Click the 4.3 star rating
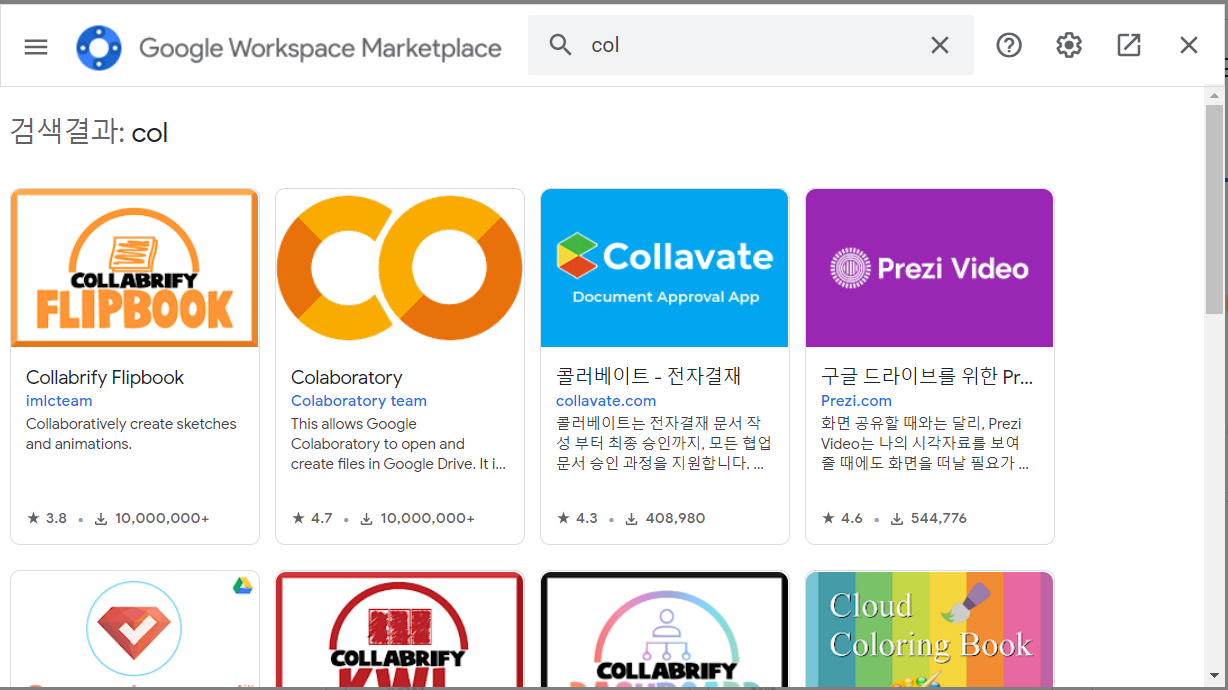The image size is (1228, 690). click(x=577, y=518)
